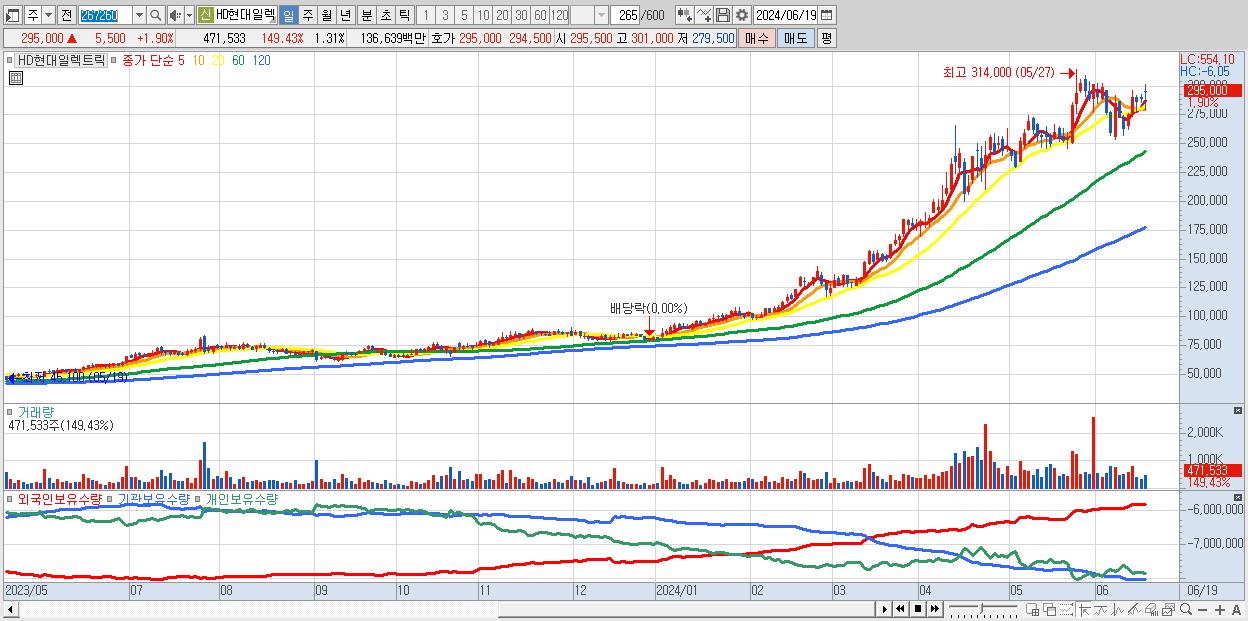Click the add candlestick chart icon
This screenshot has width=1248, height=621.
click(x=684, y=15)
